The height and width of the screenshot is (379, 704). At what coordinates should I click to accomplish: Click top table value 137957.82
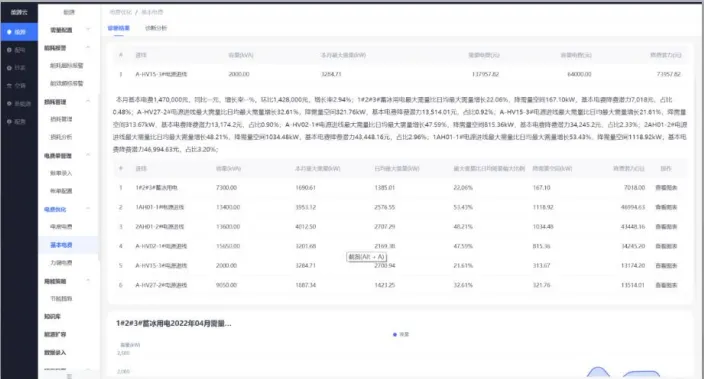[x=485, y=74]
